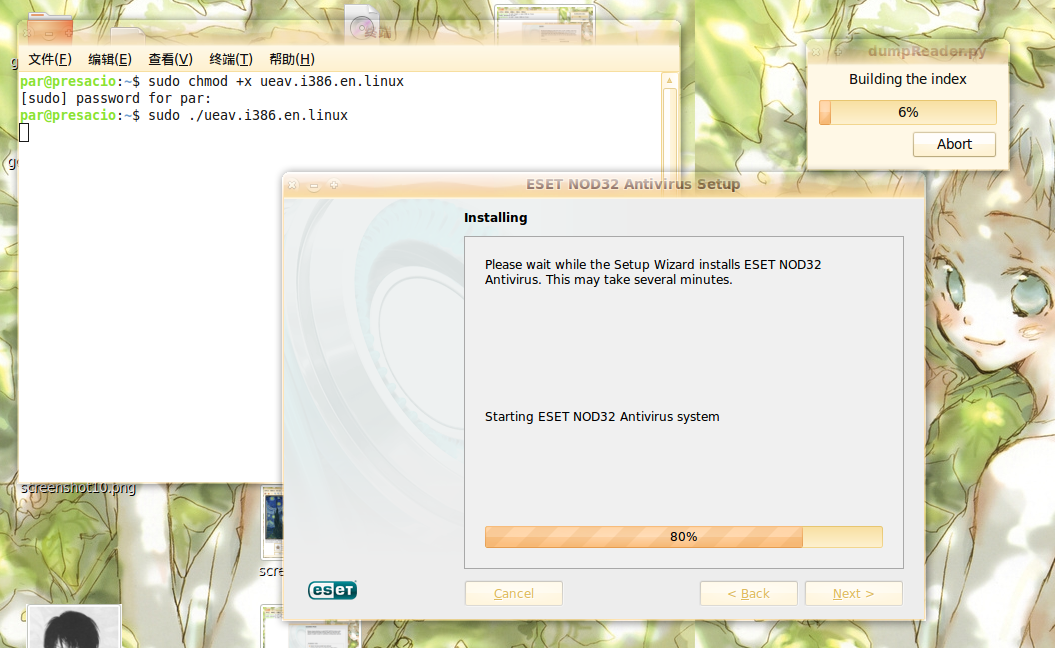Click the ESET NOD32 Antivirus Setup title bar text
Viewport: 1055px width, 648px height.
click(x=633, y=184)
